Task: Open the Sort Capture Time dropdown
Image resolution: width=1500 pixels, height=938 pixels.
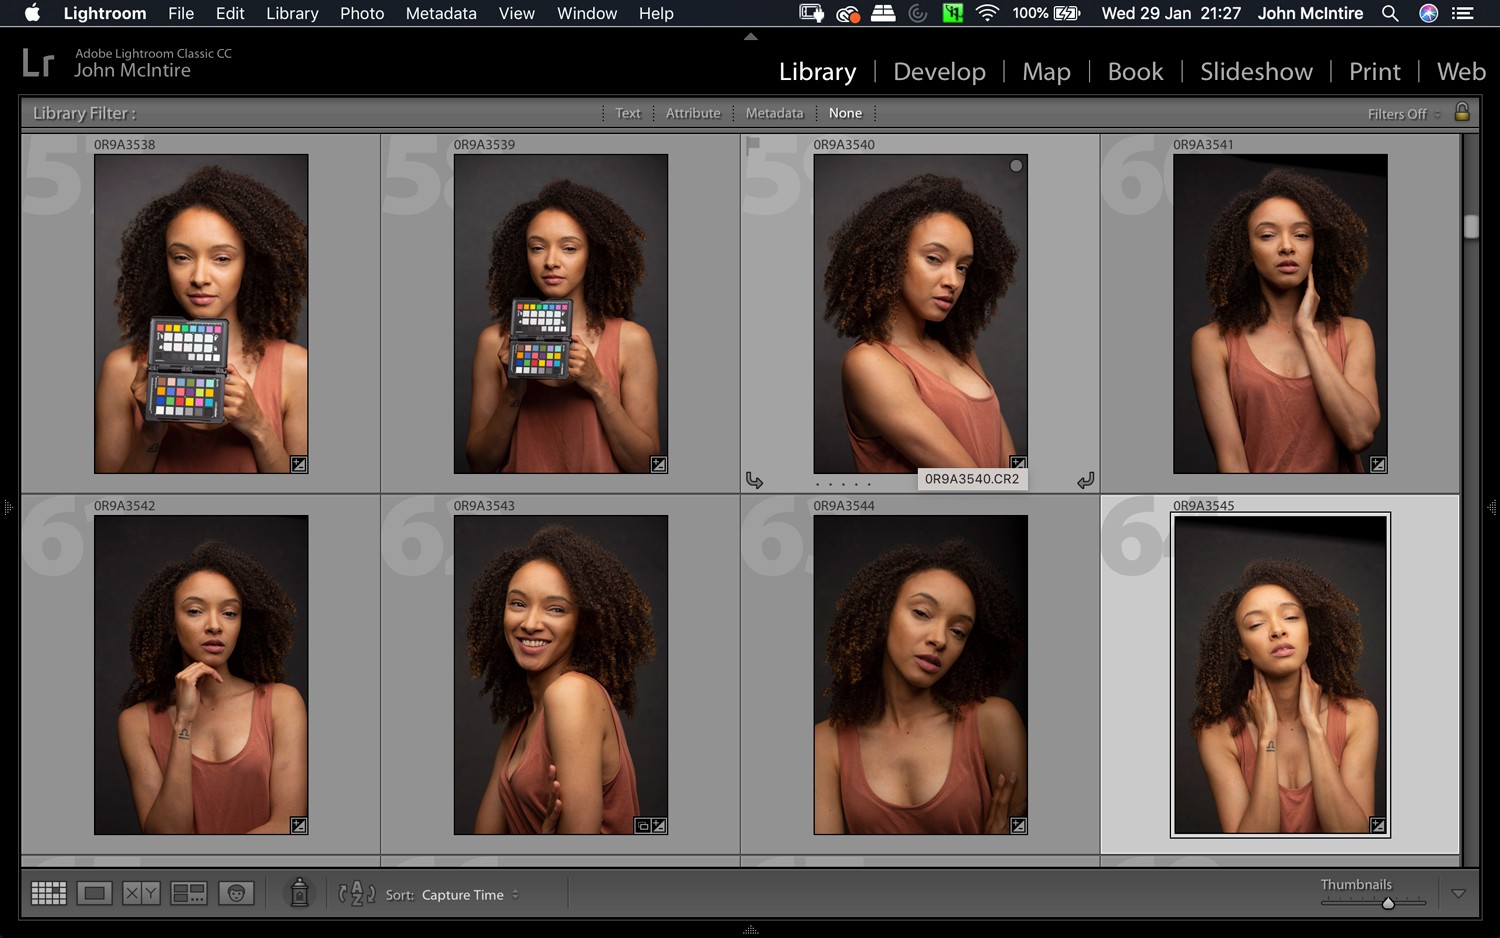Action: point(466,895)
